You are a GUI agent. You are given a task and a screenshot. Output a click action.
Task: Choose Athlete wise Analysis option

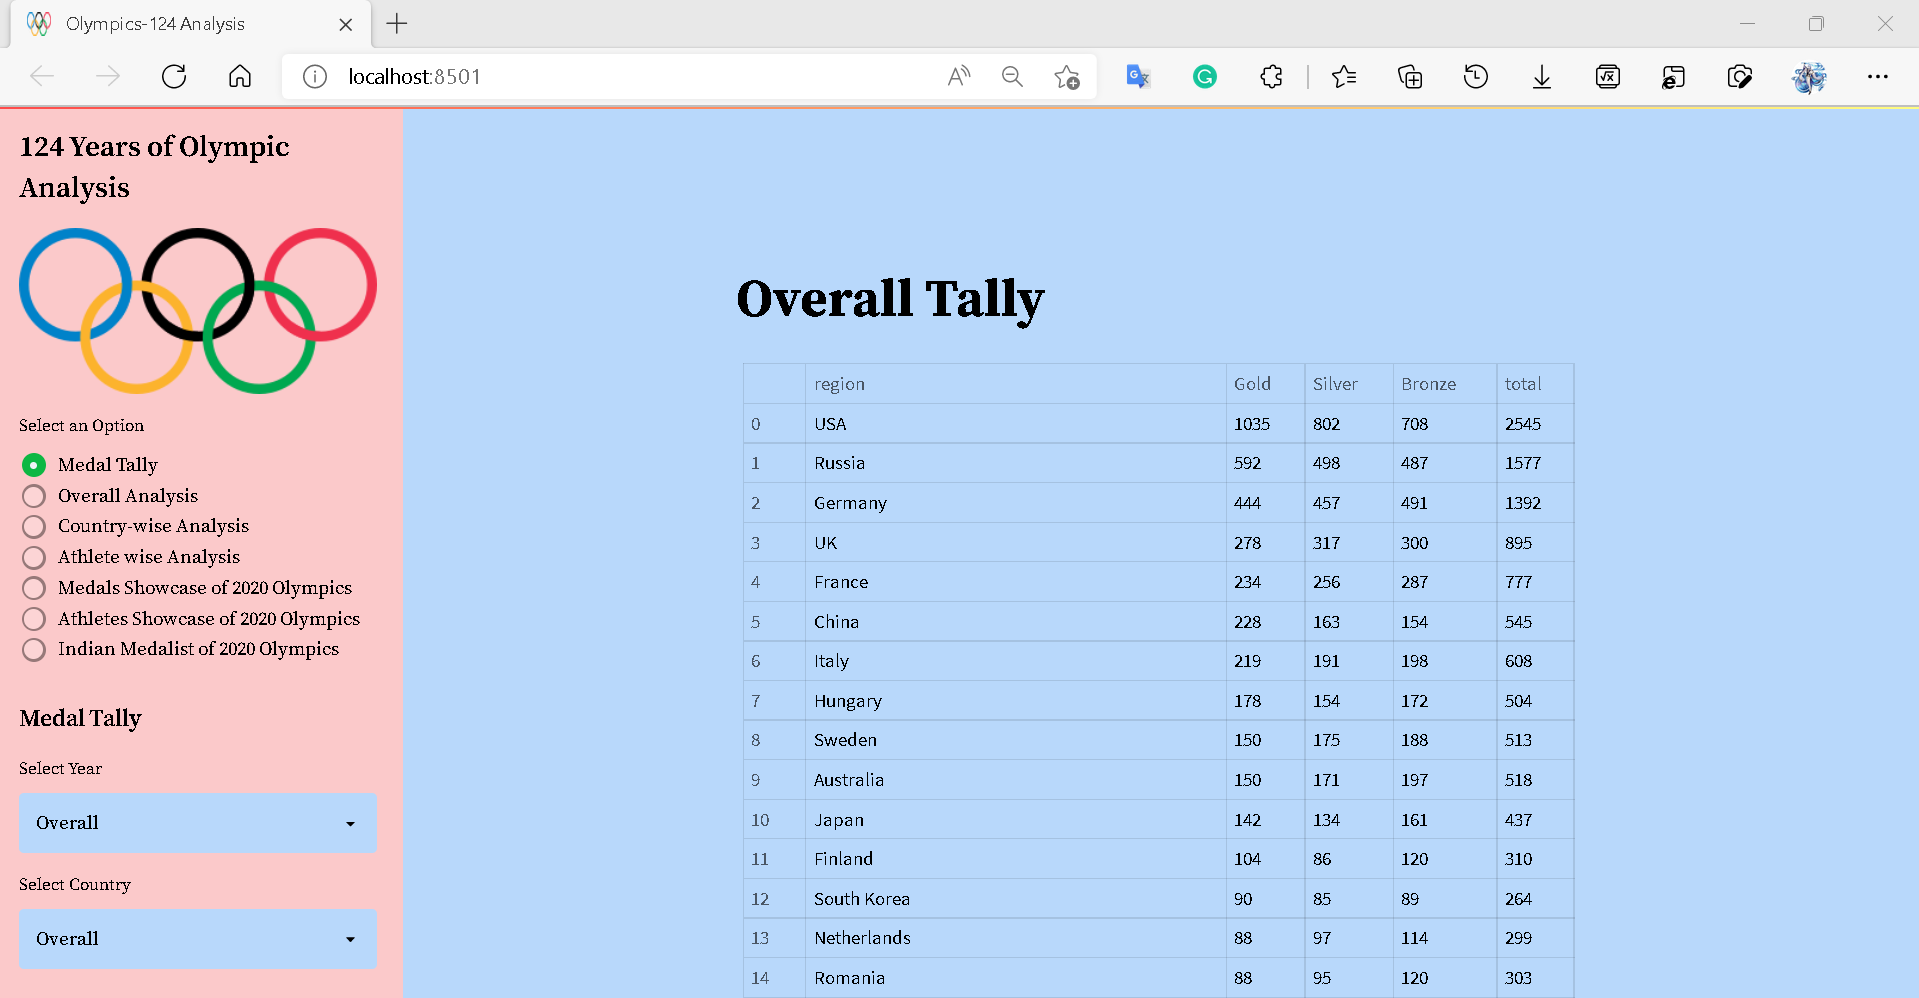pyautogui.click(x=131, y=557)
